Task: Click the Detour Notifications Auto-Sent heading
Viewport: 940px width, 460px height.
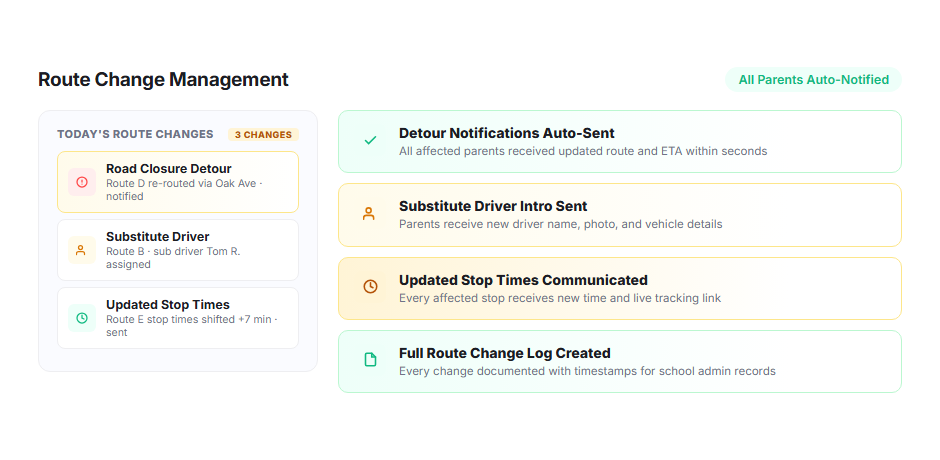Action: (507, 133)
